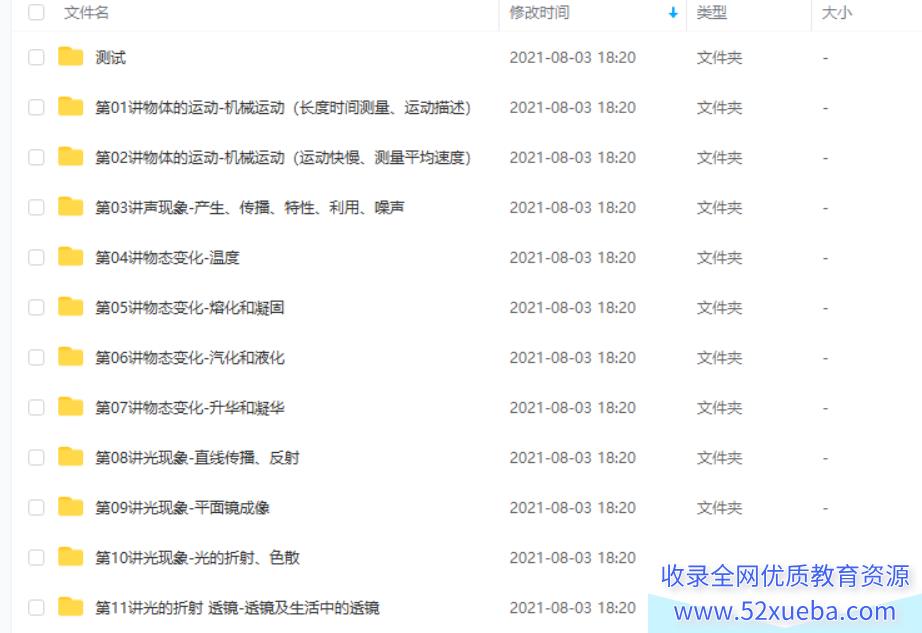Tick the select-all checkbox beside 文件名

pyautogui.click(x=36, y=12)
